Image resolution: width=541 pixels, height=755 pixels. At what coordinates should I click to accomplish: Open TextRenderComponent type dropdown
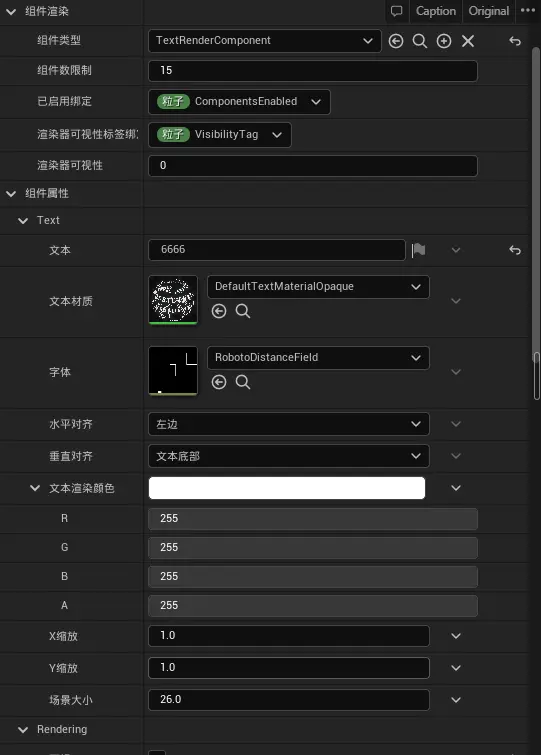tap(265, 41)
